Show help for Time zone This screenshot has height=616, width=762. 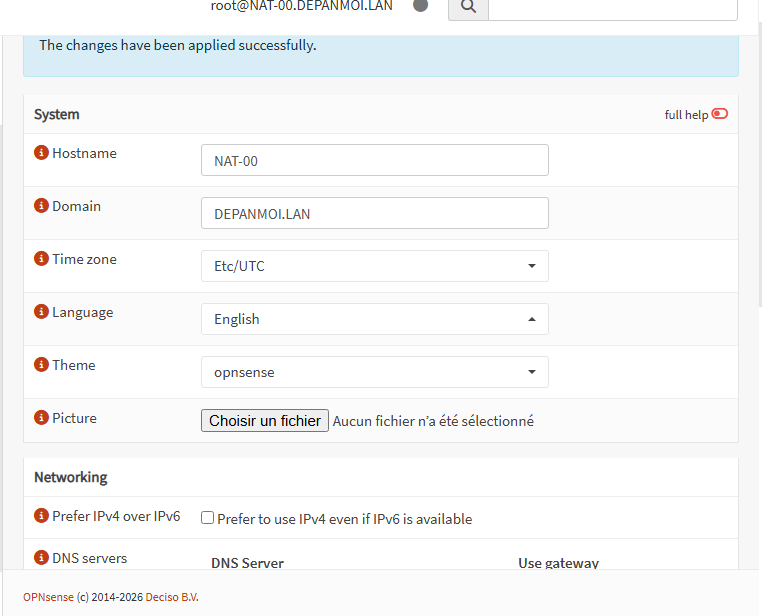coord(41,259)
